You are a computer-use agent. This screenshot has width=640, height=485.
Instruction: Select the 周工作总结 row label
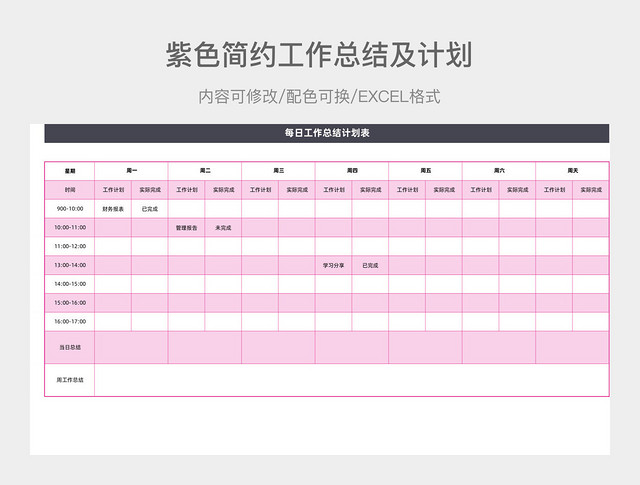pos(70,380)
